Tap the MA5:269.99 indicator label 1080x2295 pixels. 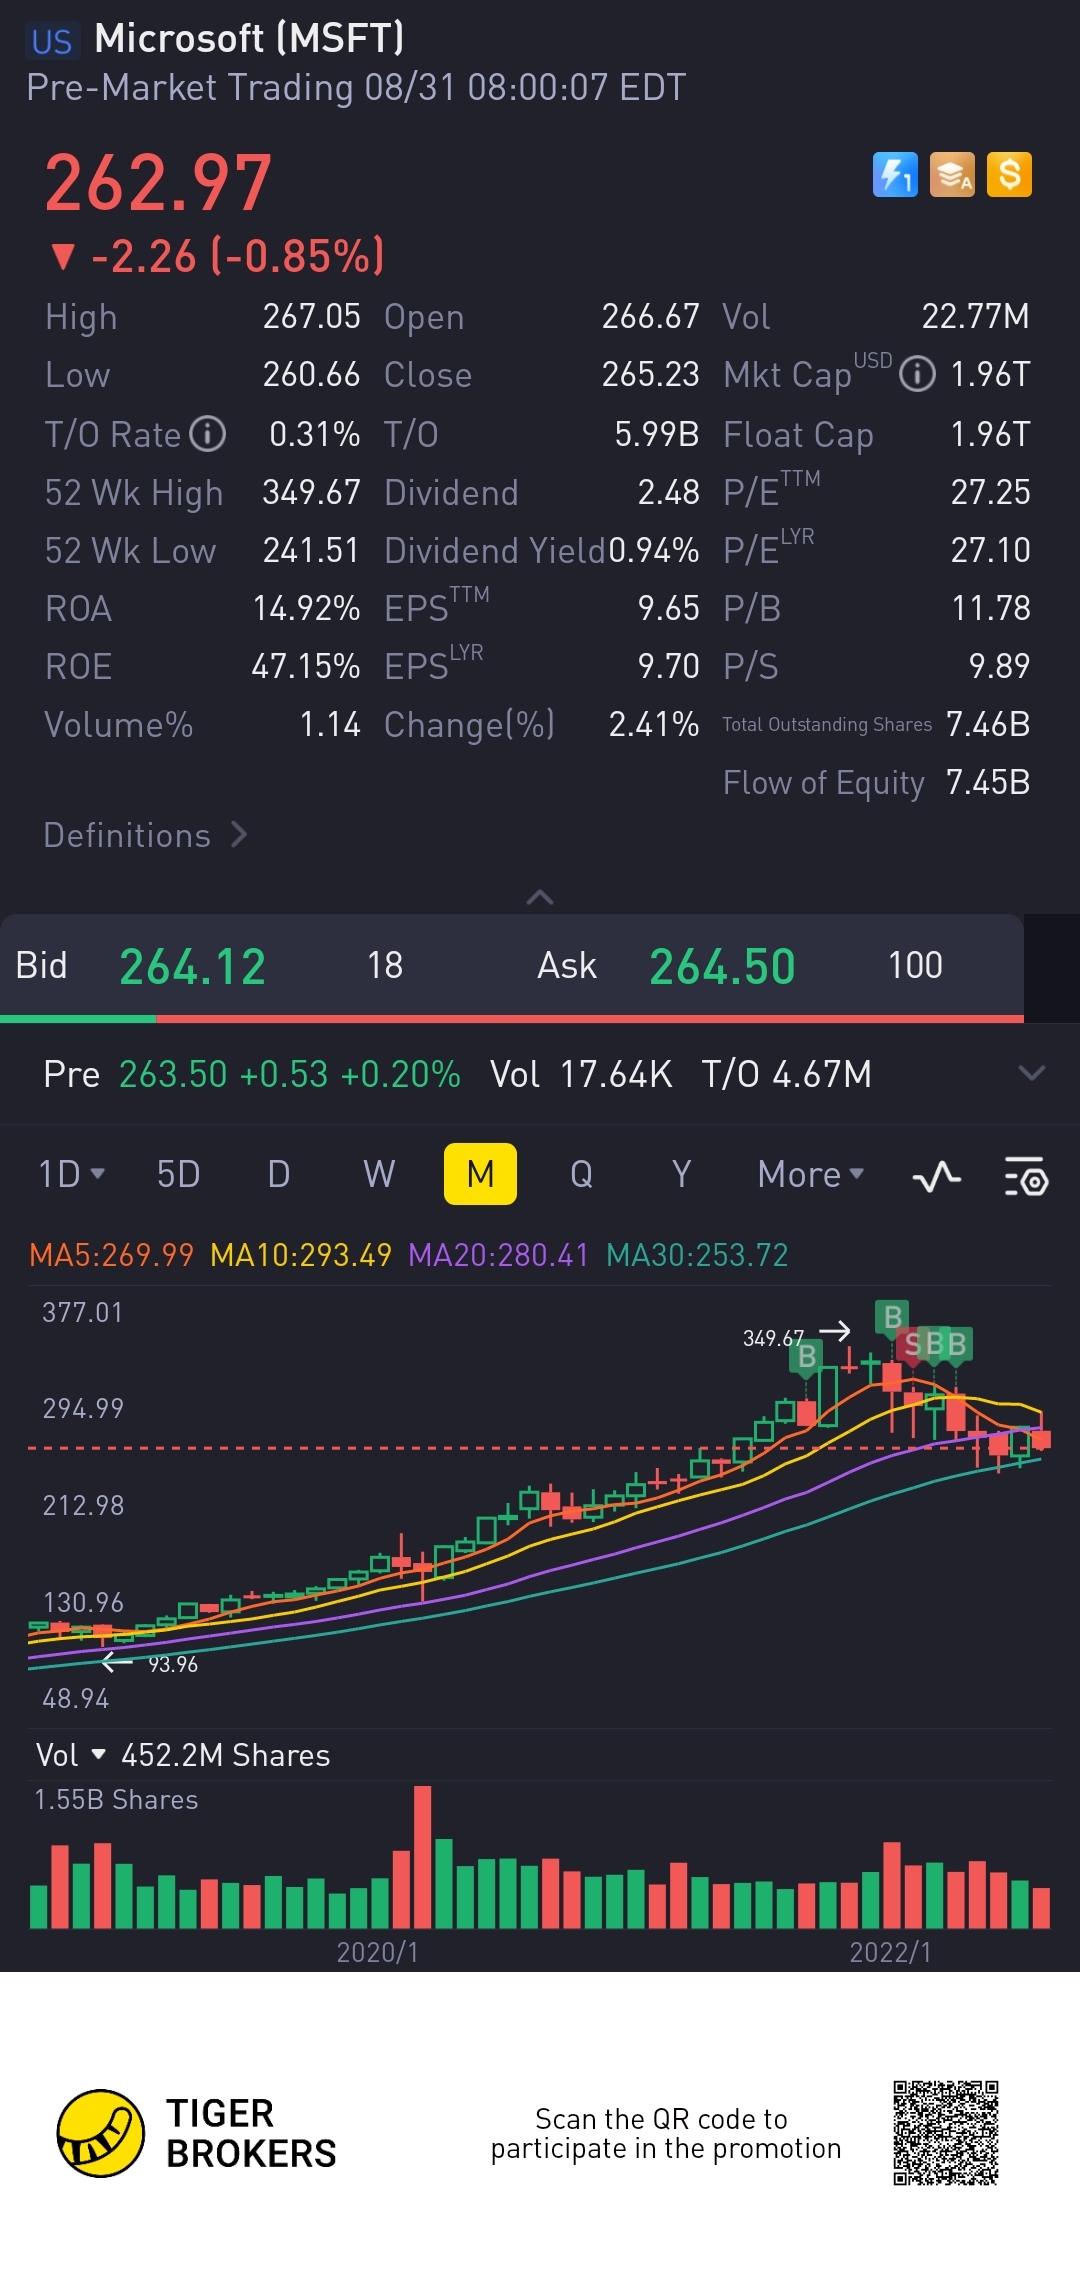tap(111, 1255)
